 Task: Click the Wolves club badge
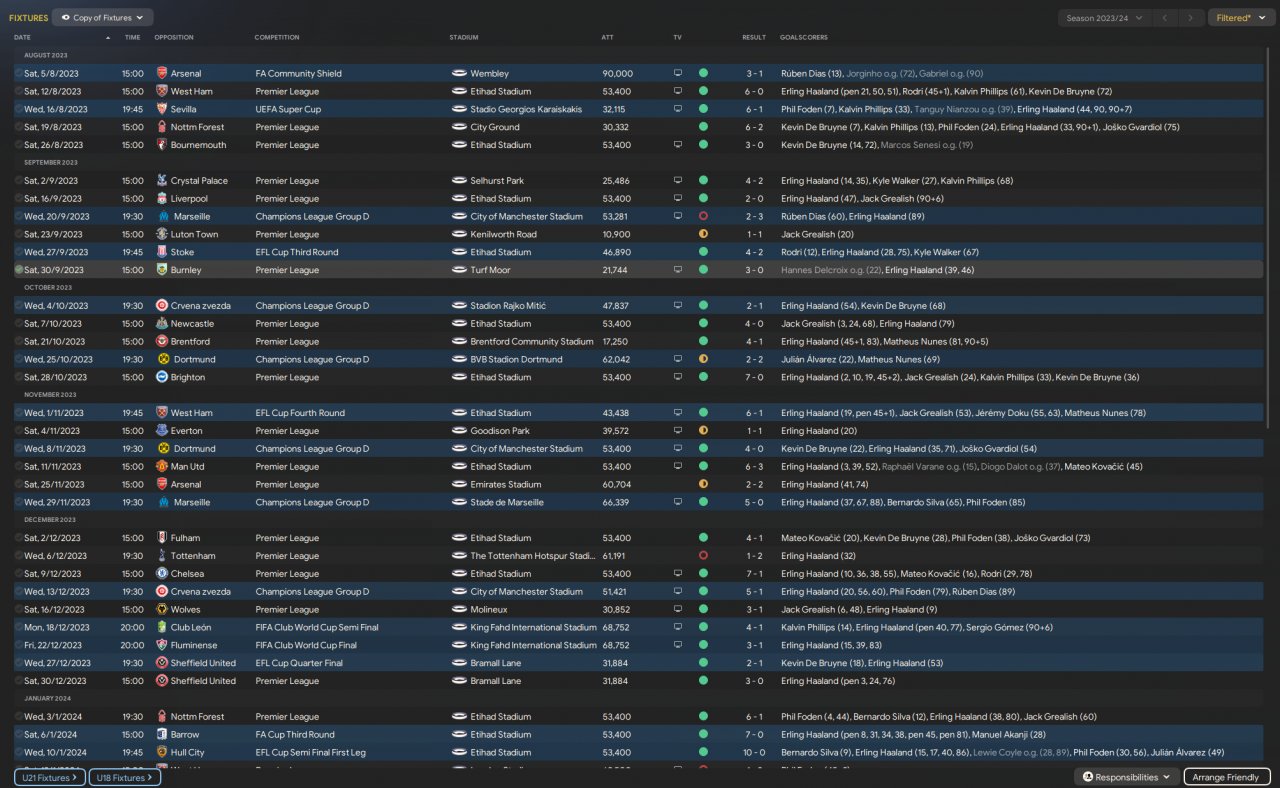coord(163,610)
